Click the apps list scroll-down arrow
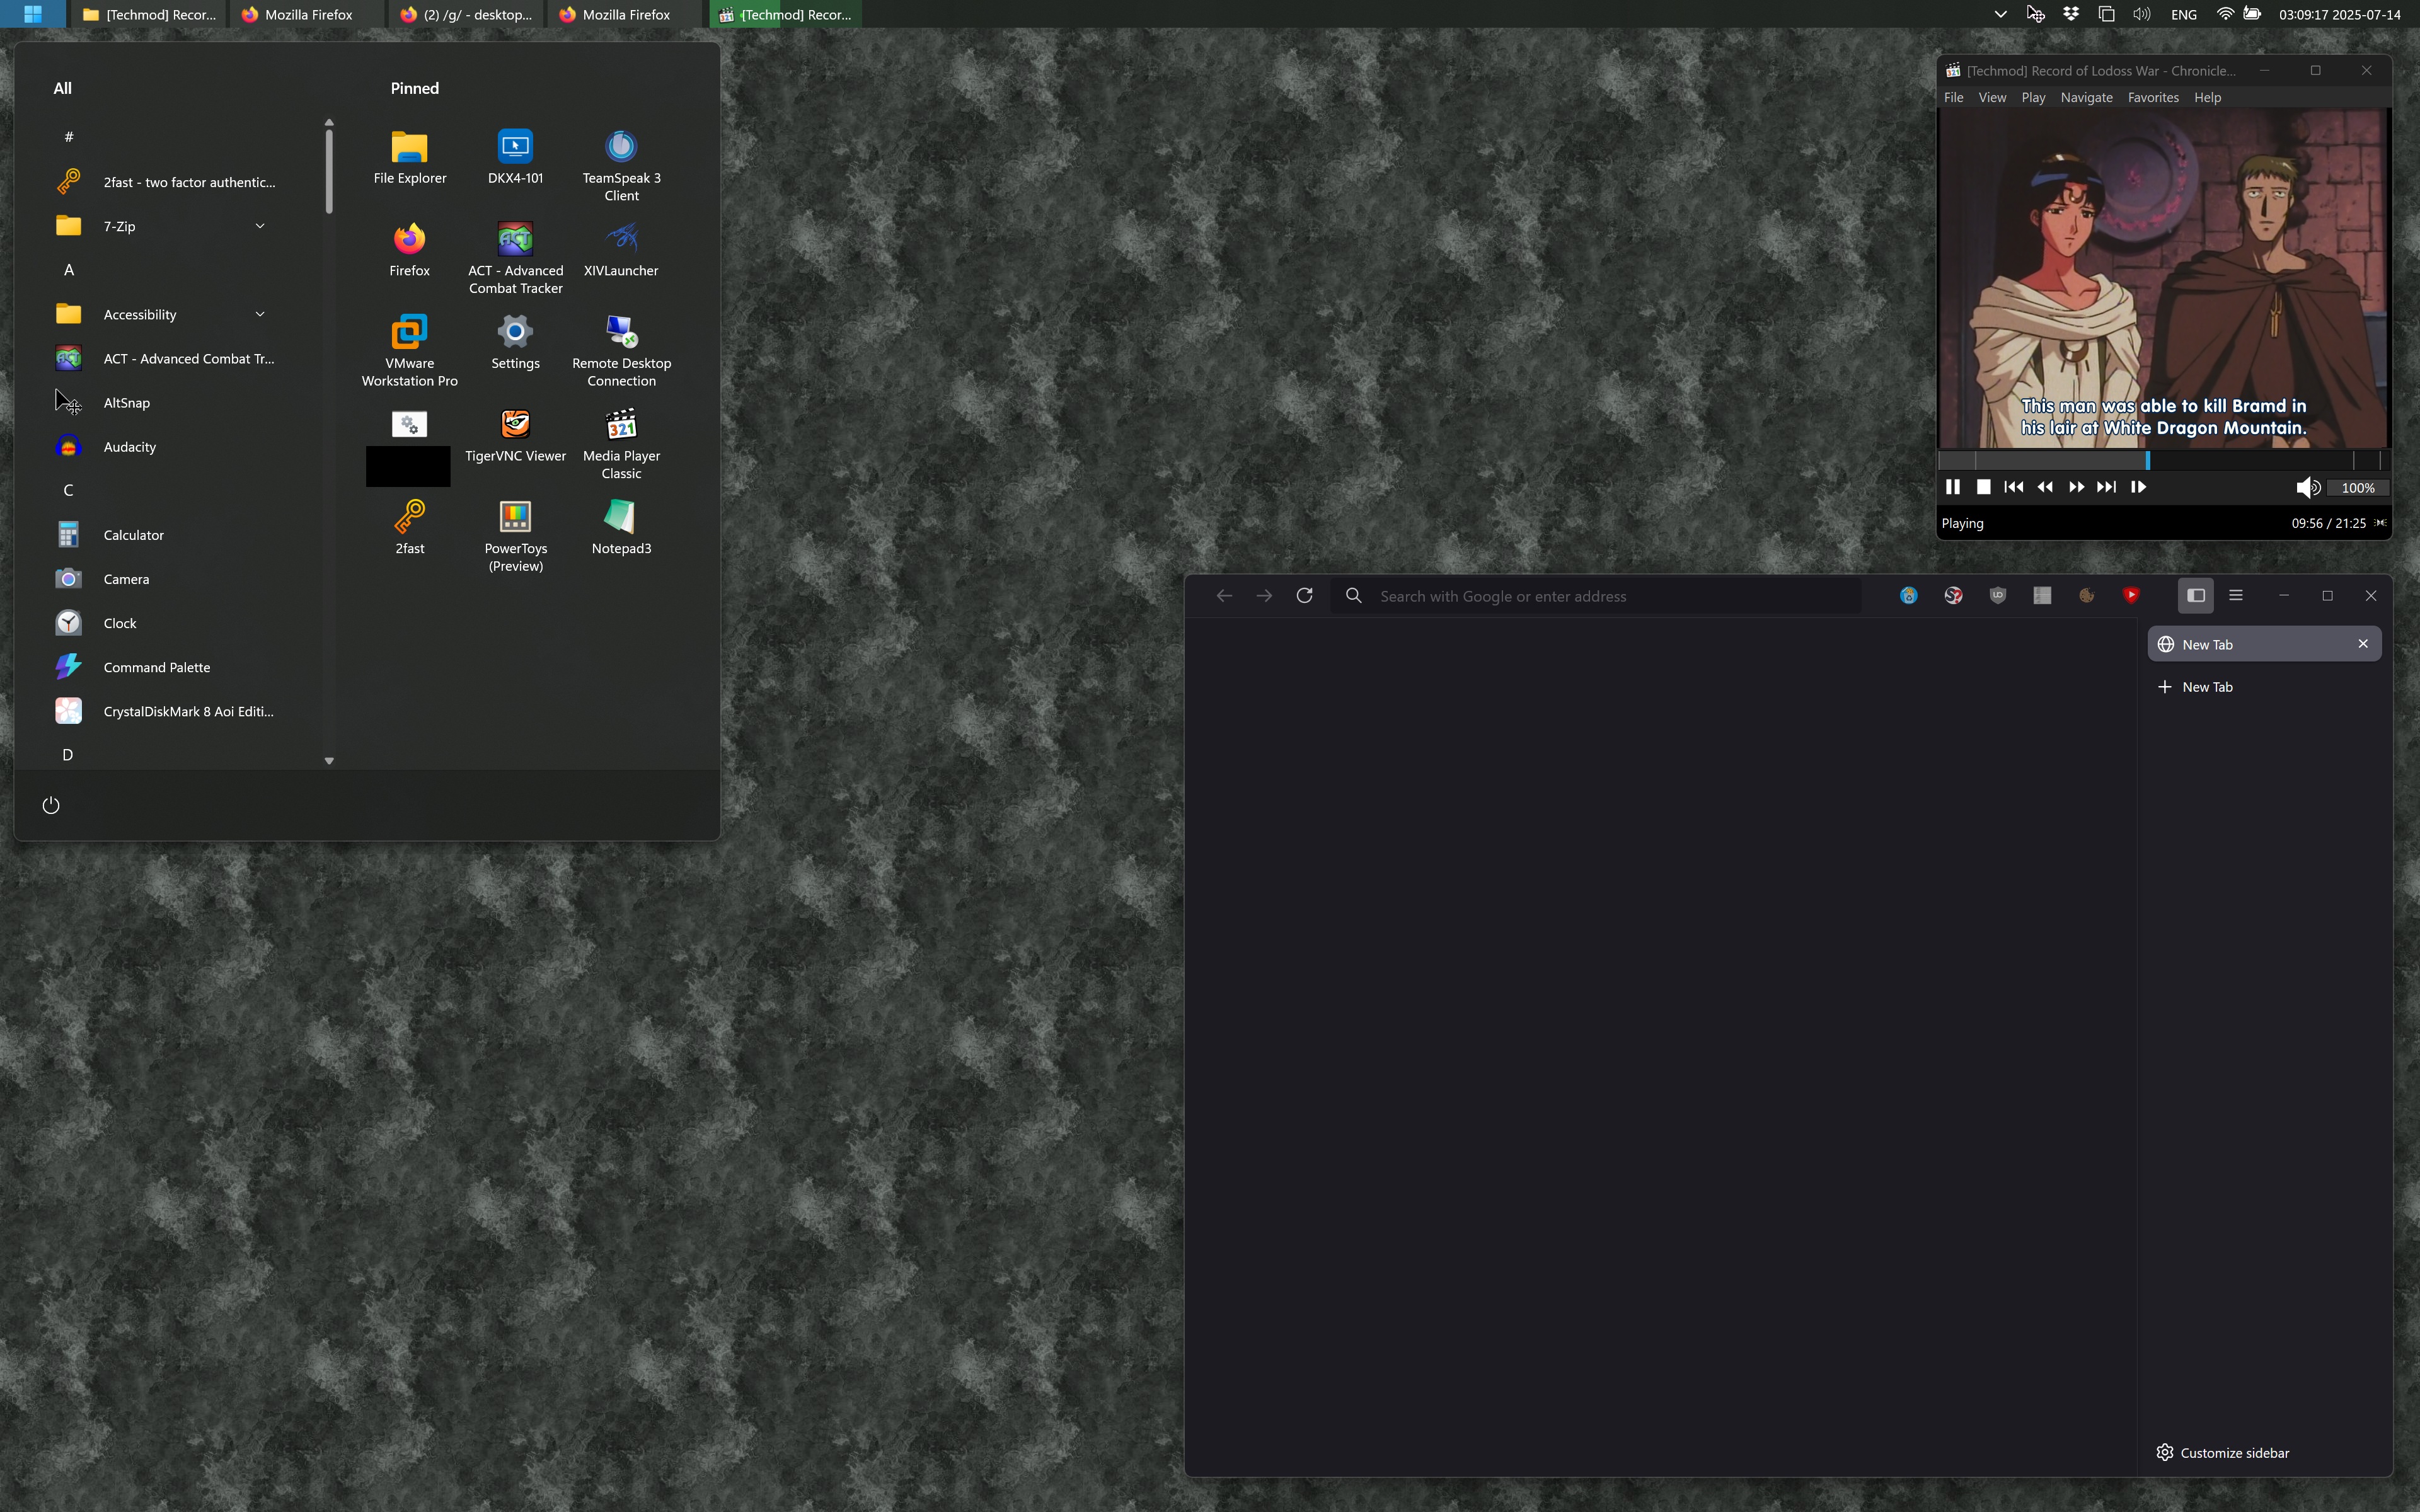Screen dimensions: 2420x1512 [329, 761]
